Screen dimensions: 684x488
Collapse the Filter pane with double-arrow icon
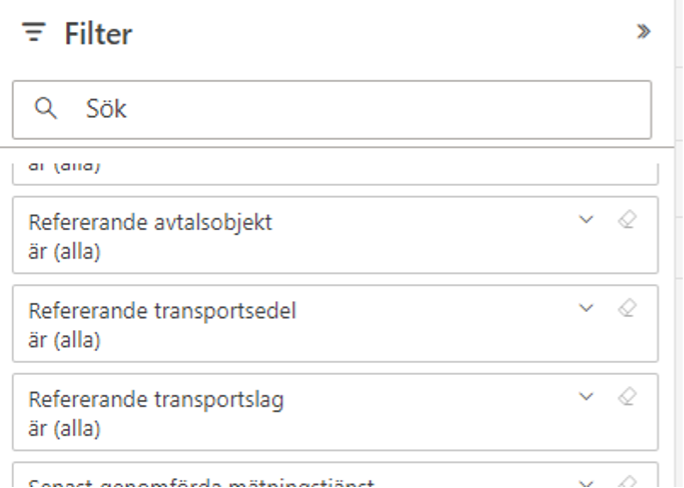tap(643, 32)
